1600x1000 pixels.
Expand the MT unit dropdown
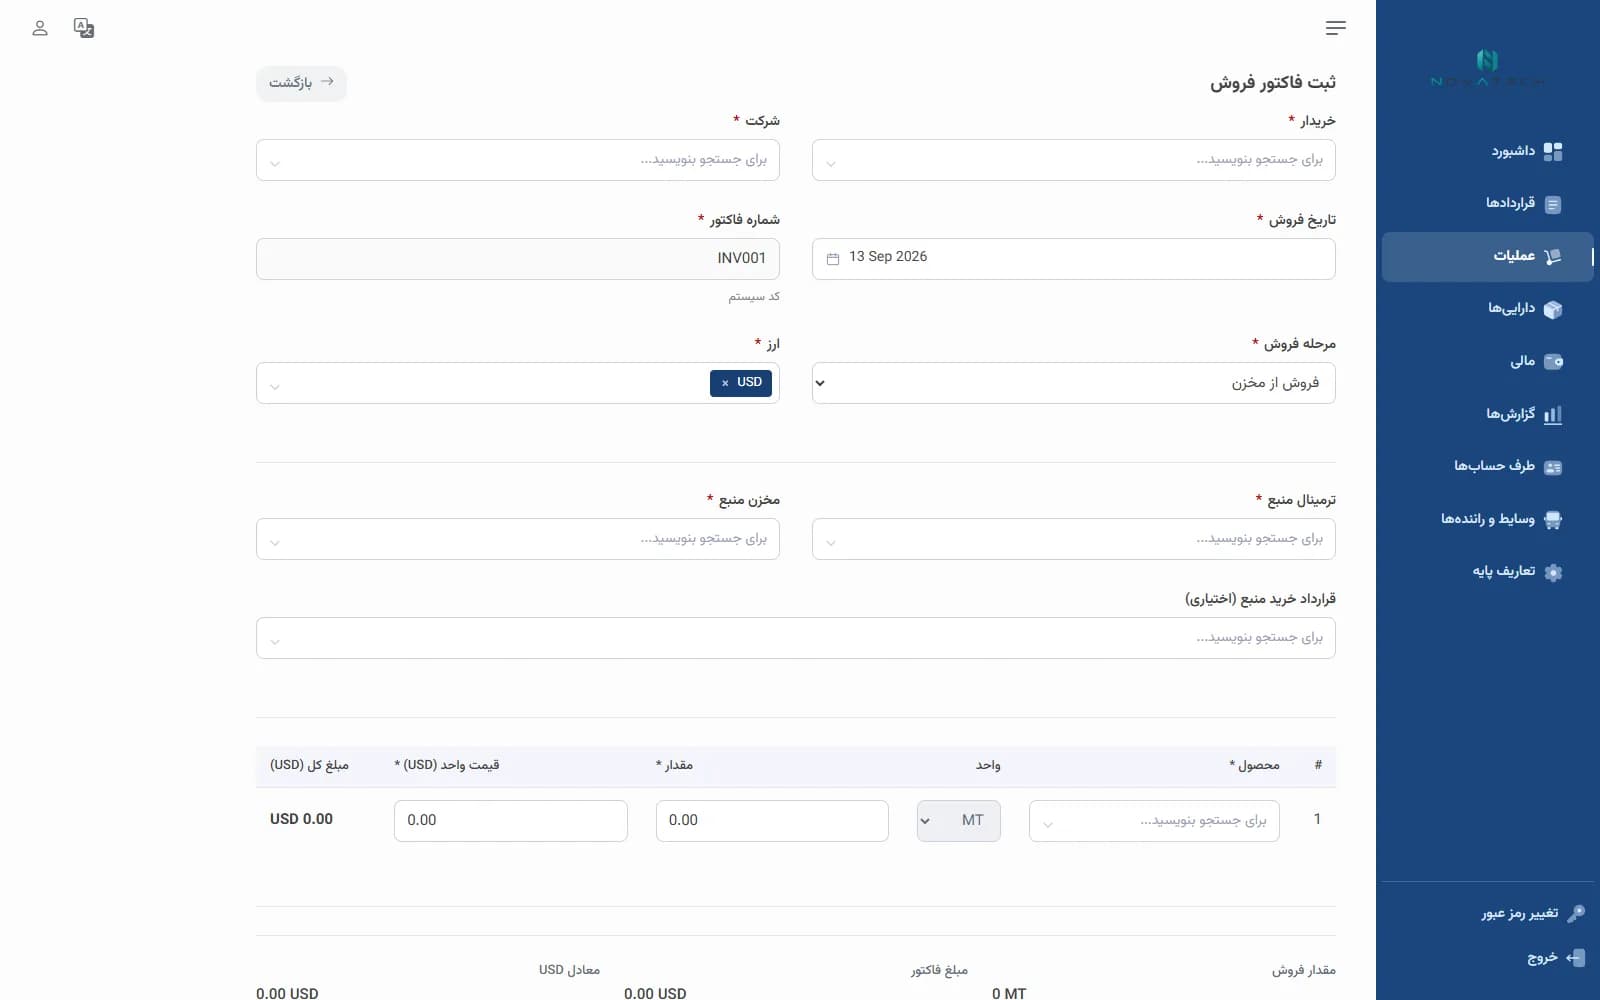(958, 821)
